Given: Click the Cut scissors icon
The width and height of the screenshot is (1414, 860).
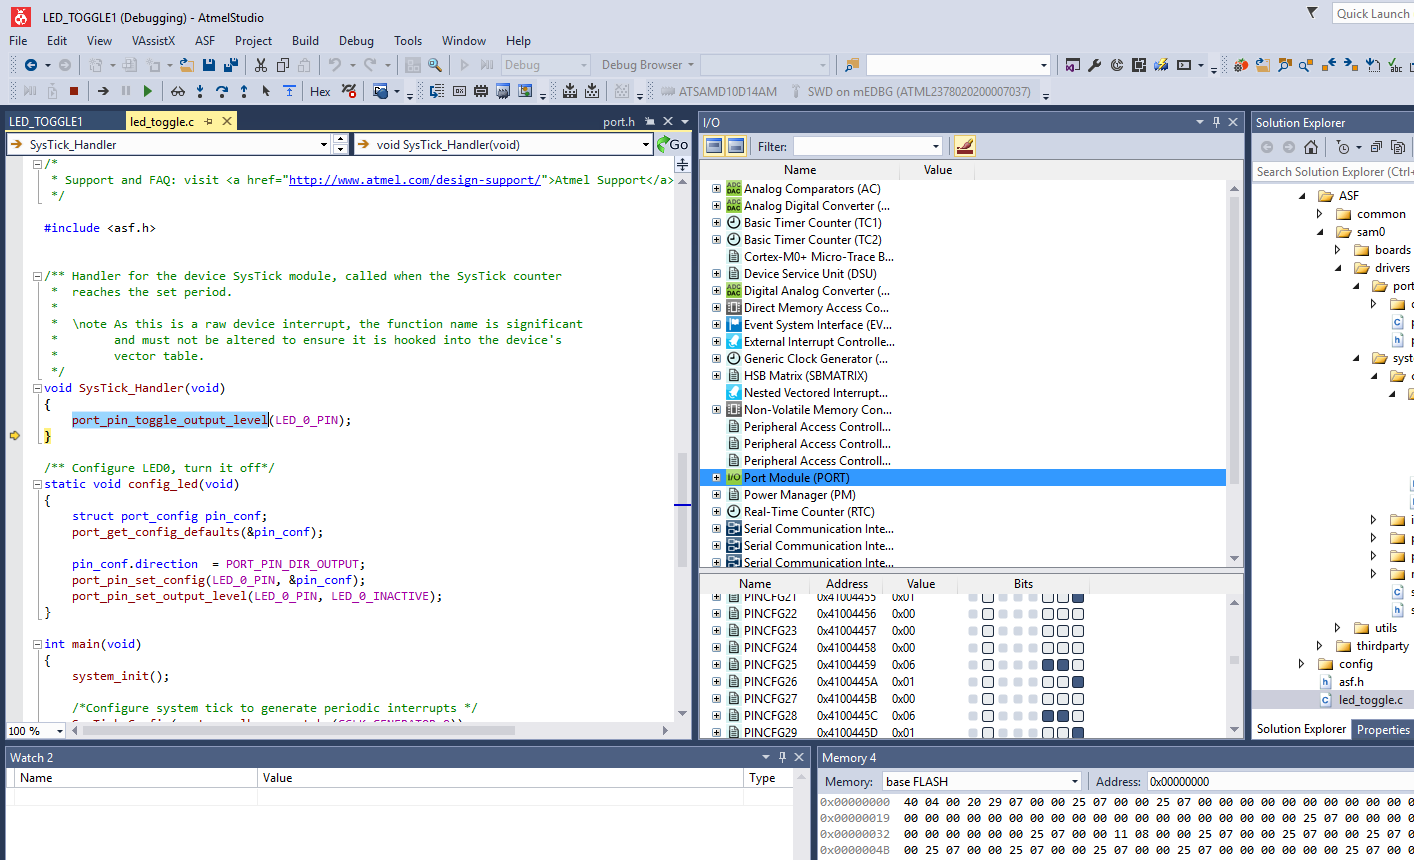Looking at the screenshot, I should click(x=261, y=65).
